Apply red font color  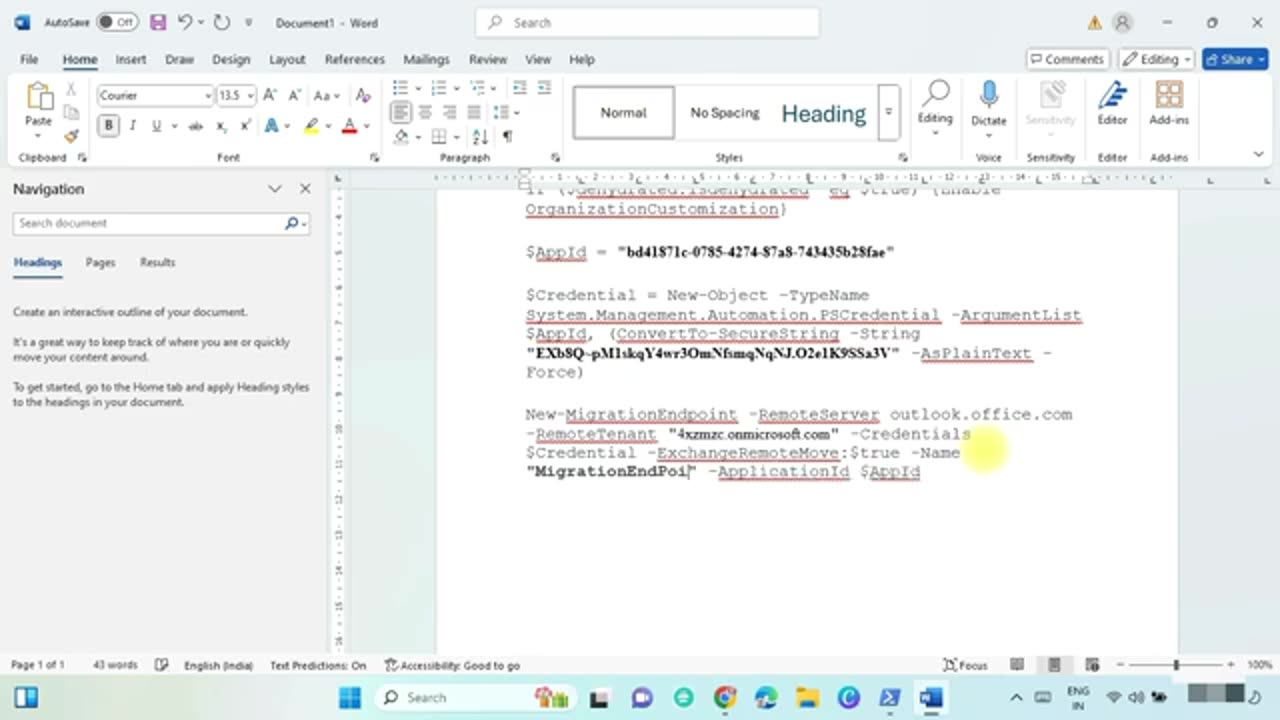[x=349, y=126]
